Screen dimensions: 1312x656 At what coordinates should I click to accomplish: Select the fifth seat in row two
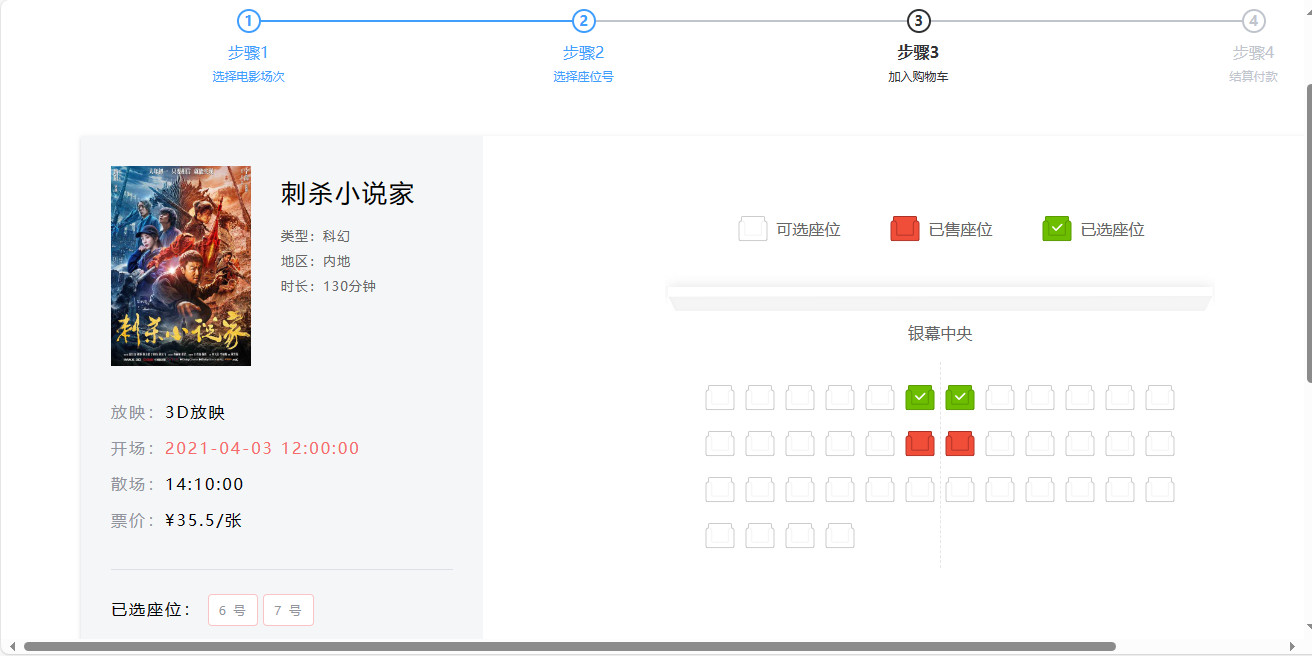[880, 444]
